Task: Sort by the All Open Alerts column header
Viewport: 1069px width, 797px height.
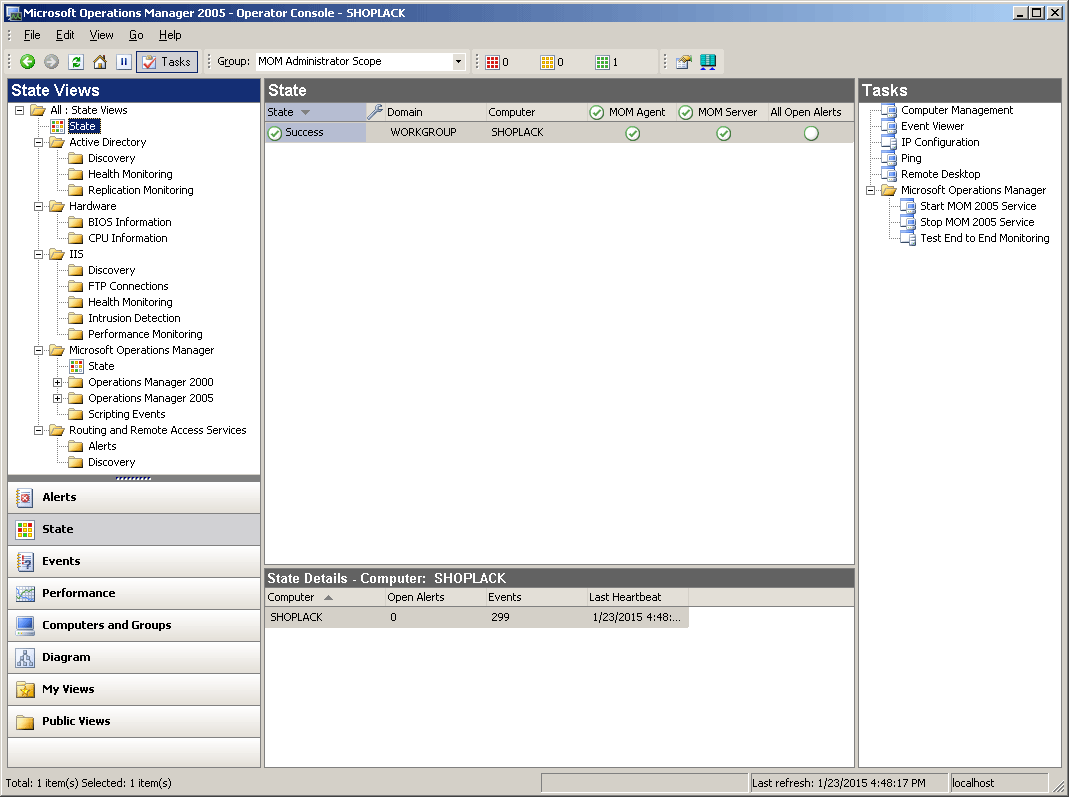Action: [x=811, y=112]
